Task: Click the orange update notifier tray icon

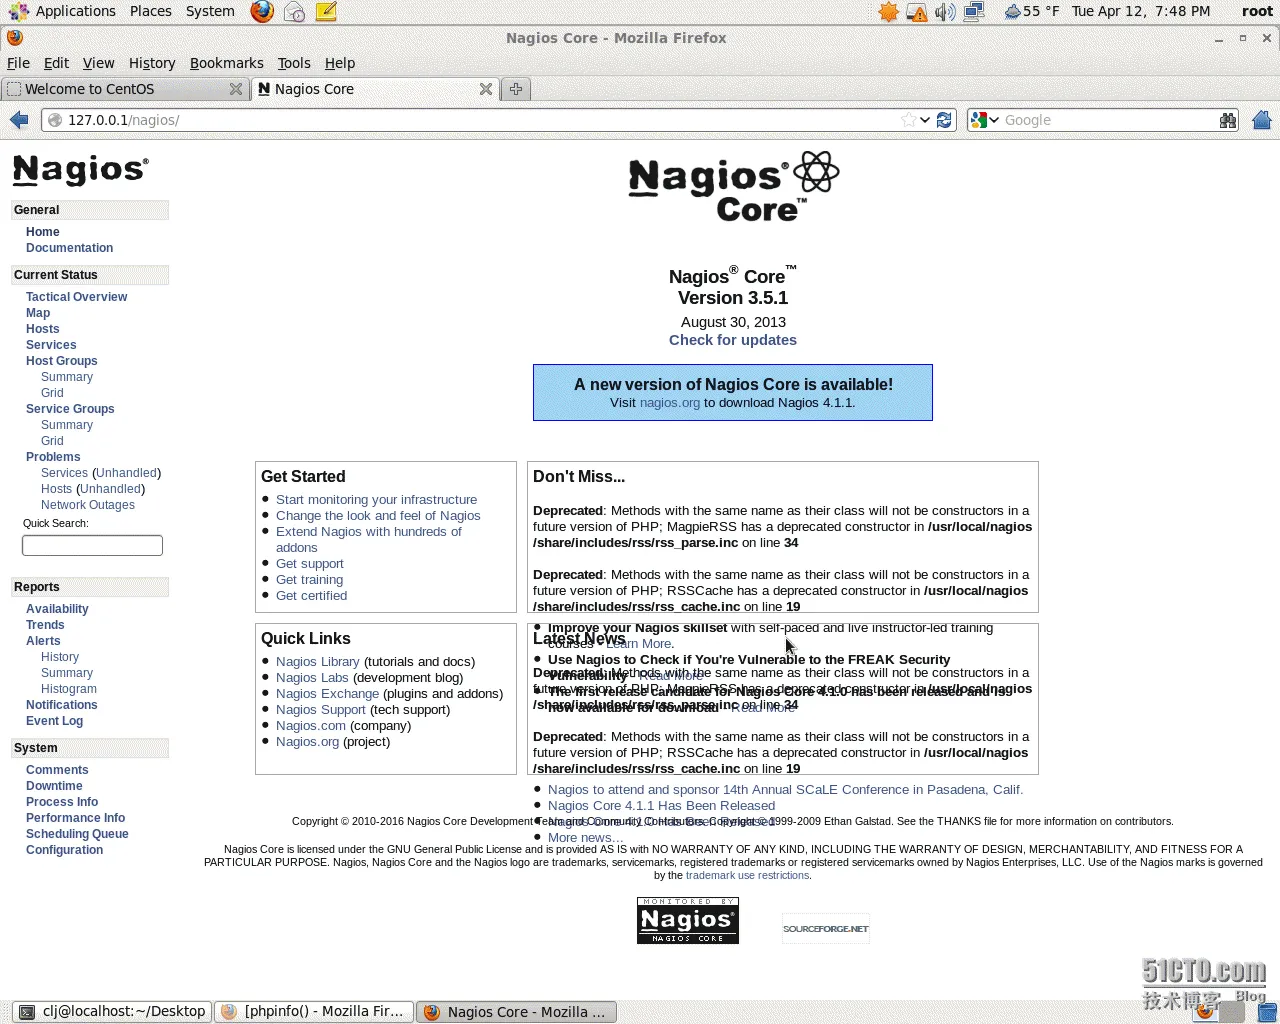Action: (x=888, y=12)
